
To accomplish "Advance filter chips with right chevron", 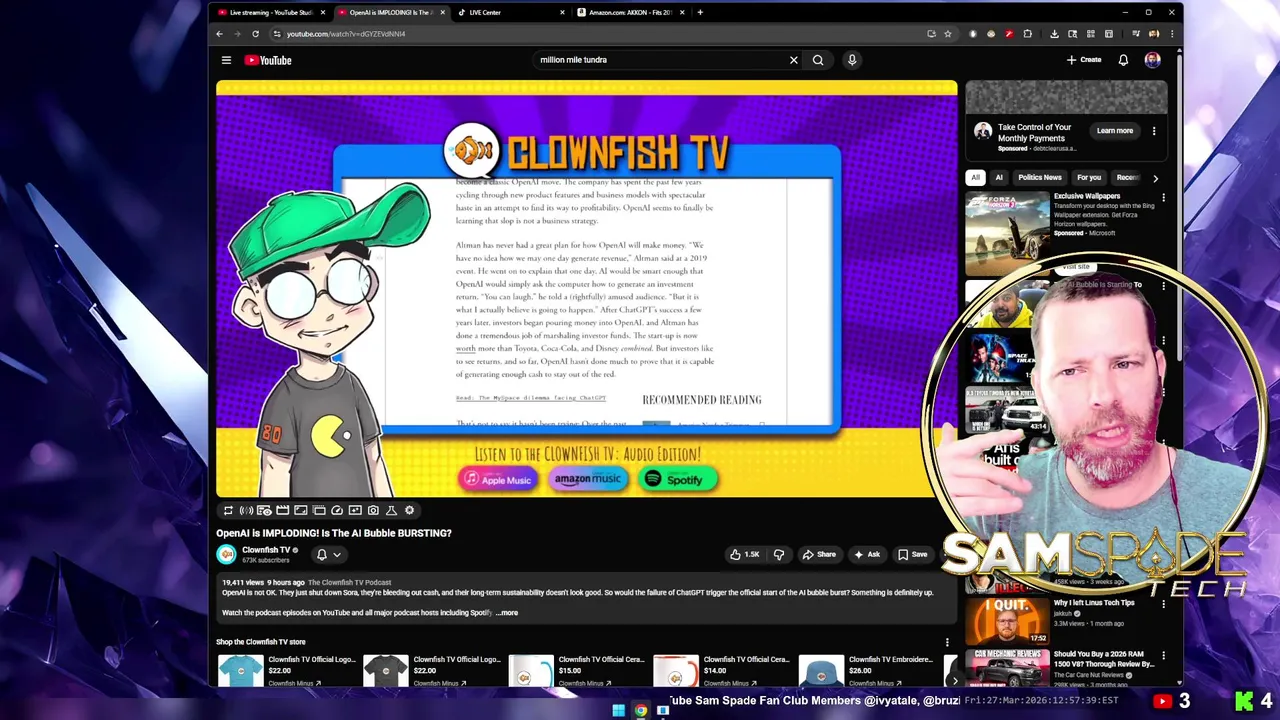I will coord(1155,178).
